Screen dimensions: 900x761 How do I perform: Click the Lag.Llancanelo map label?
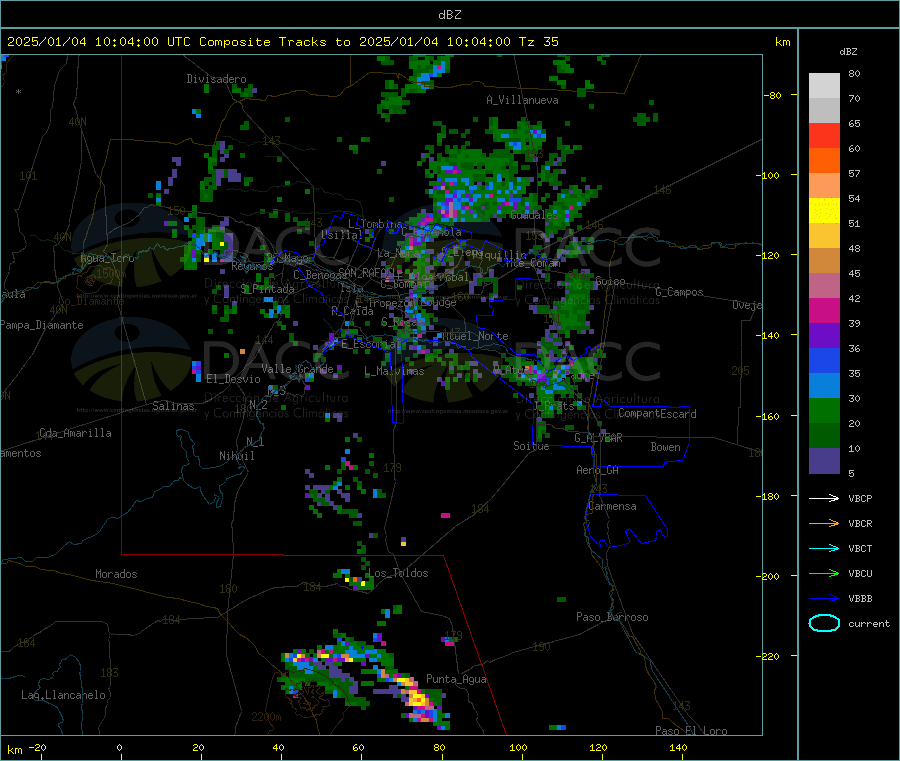[x=63, y=696]
